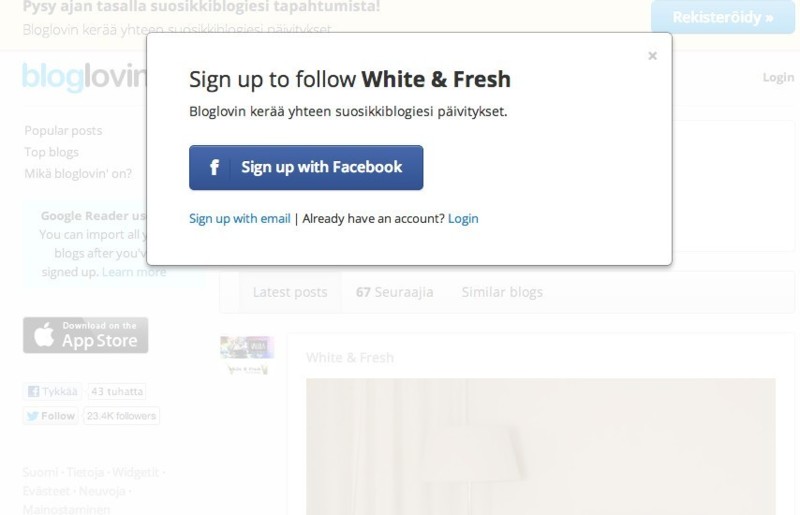
Task: Click Facebook Tykkää like button
Action: [52, 391]
